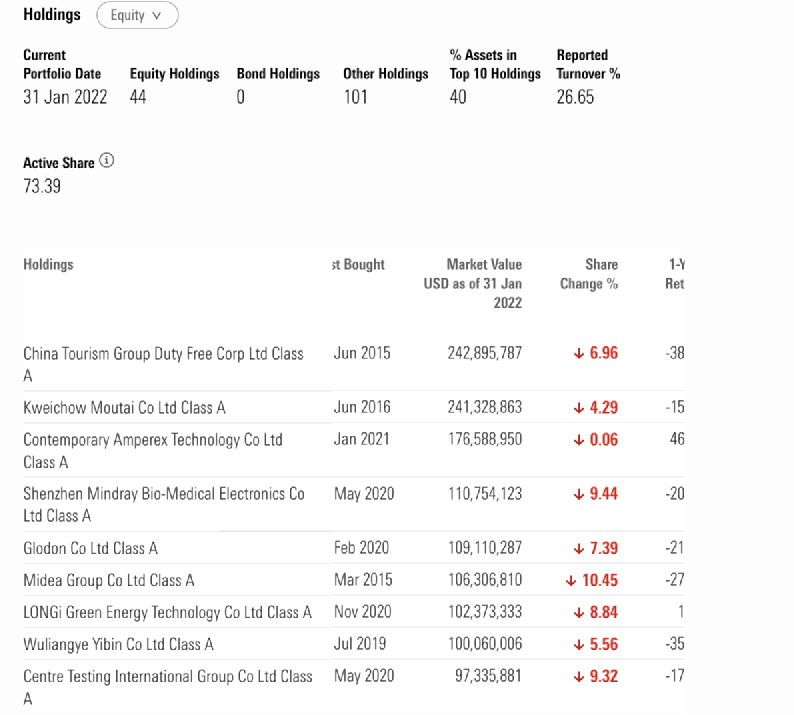This screenshot has width=794, height=715.
Task: Open Kweichow Moutai Co Ltd Class A
Action: point(124,408)
